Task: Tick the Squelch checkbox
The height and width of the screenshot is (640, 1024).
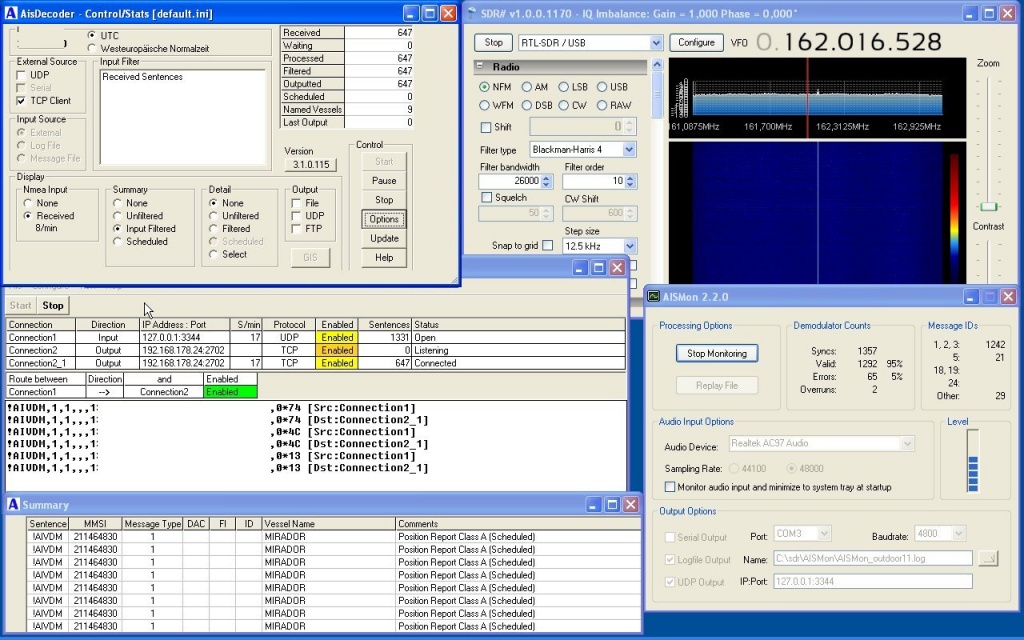Action: tap(487, 197)
